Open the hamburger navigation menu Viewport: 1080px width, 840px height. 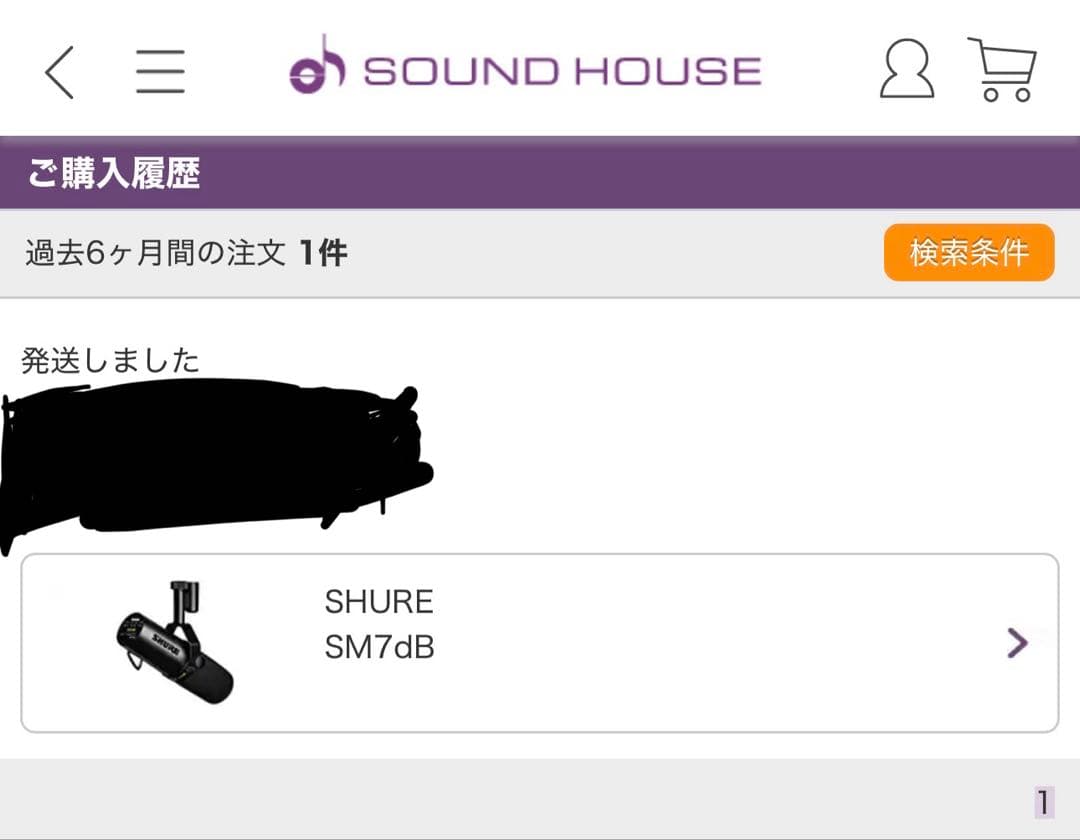pyautogui.click(x=160, y=72)
